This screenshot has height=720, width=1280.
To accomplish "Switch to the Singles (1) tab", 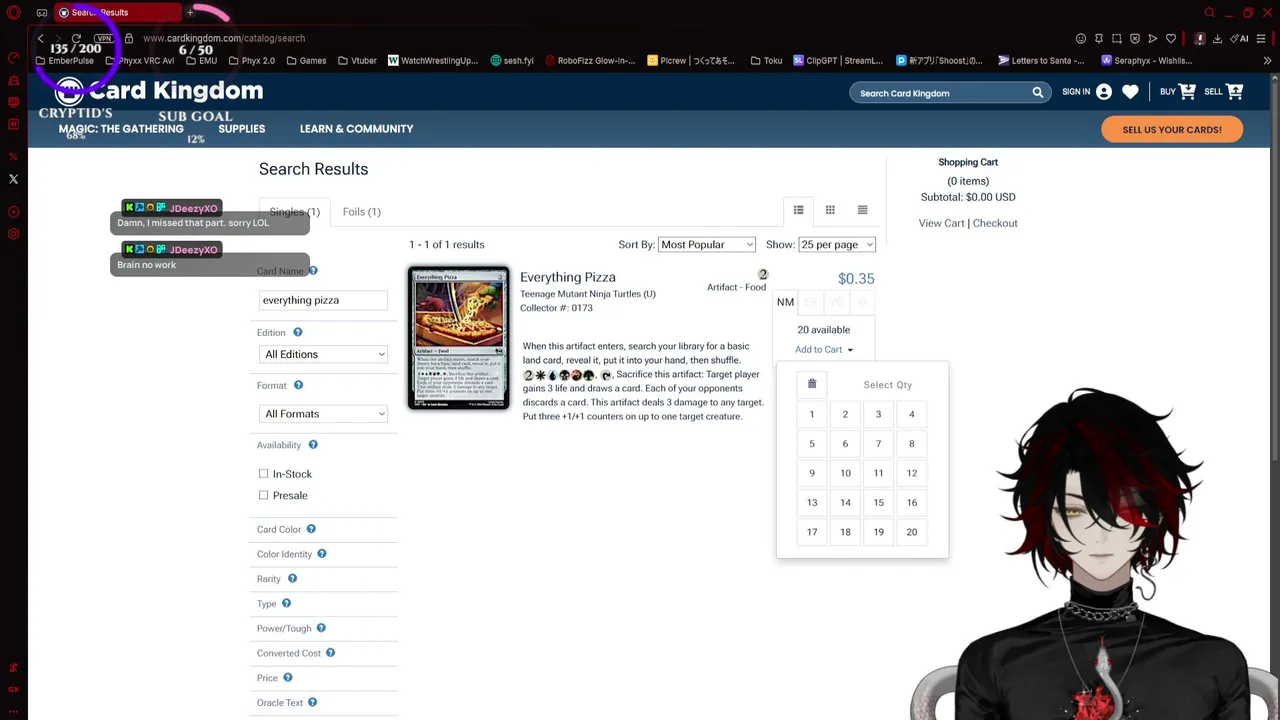I will tap(294, 212).
